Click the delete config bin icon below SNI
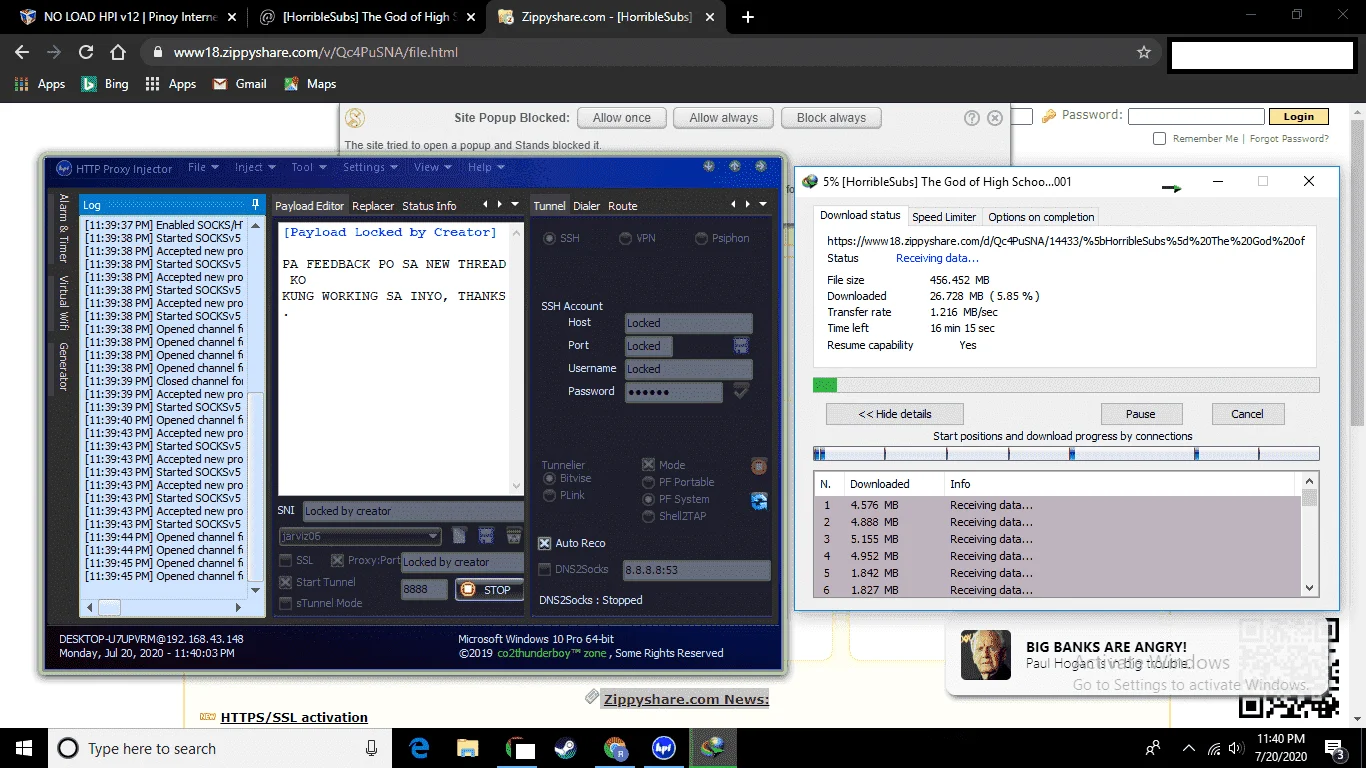The height and width of the screenshot is (768, 1366). 513,536
